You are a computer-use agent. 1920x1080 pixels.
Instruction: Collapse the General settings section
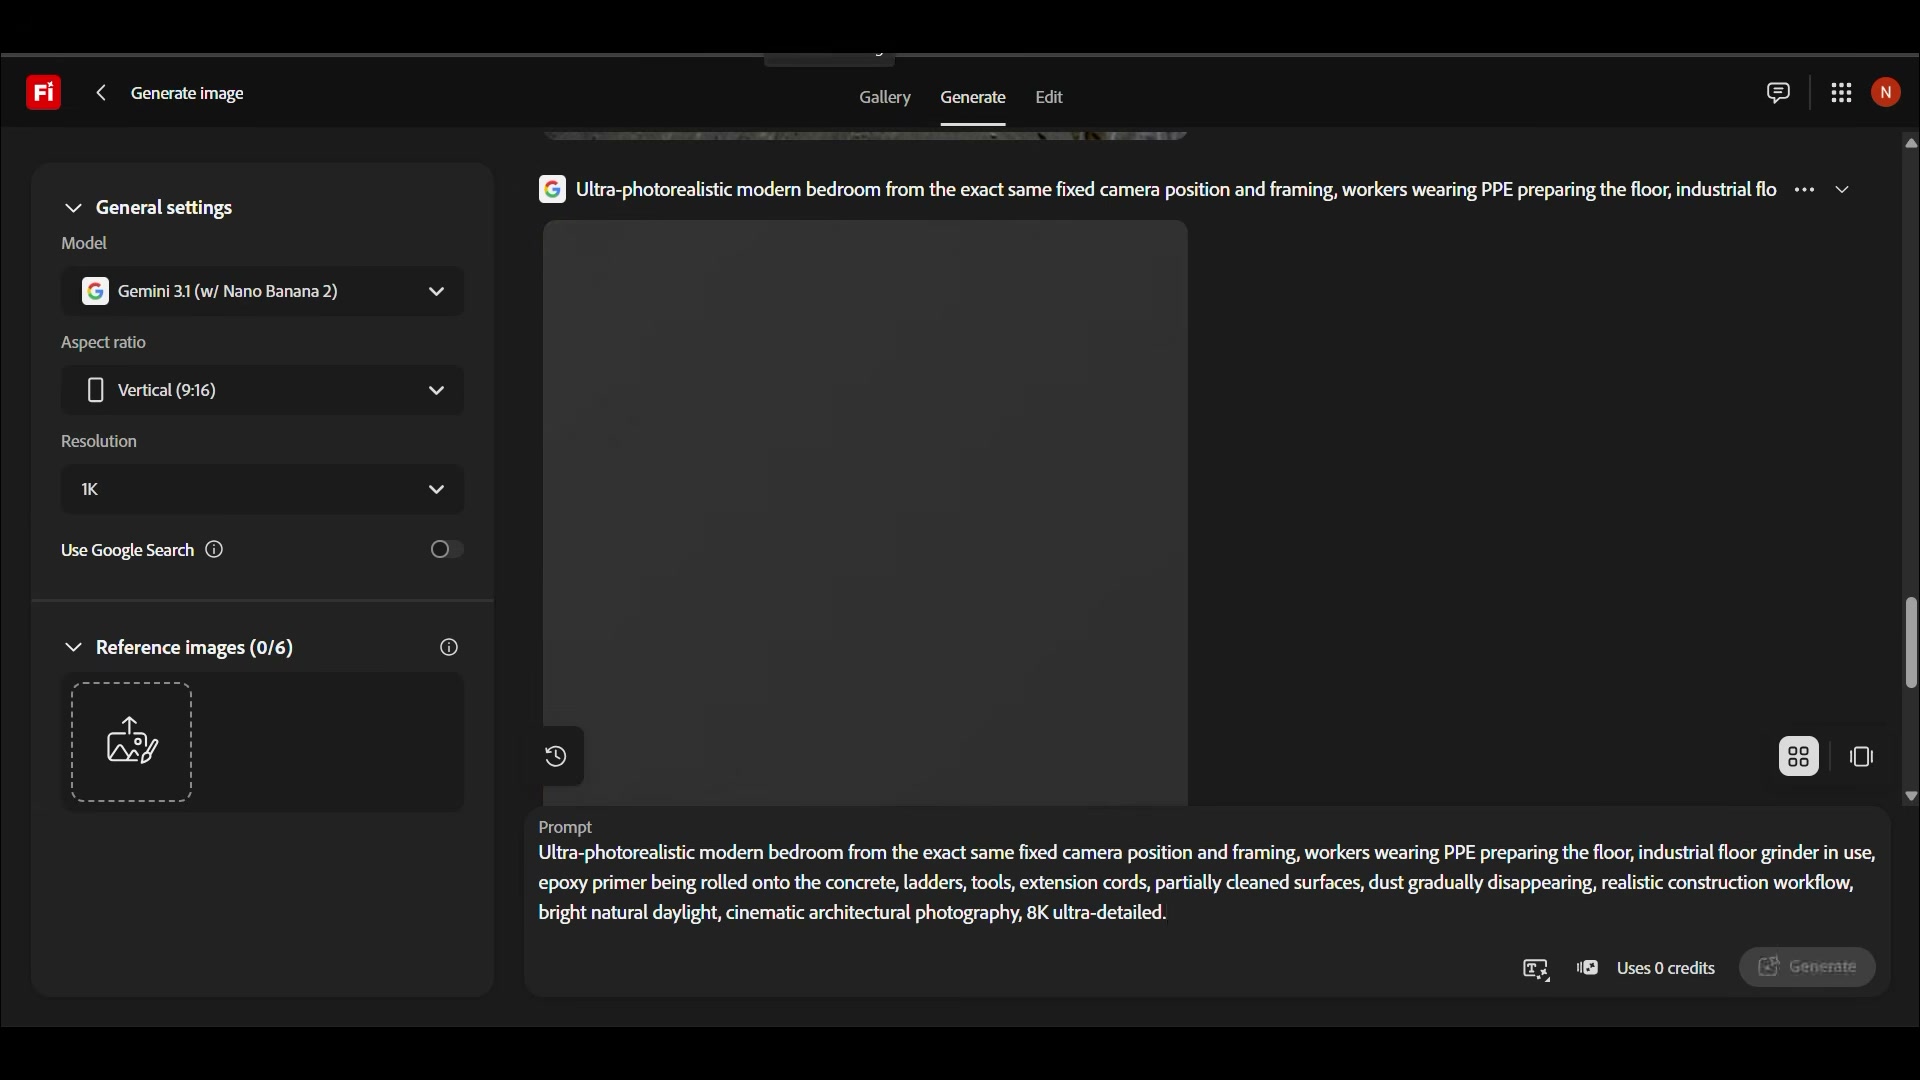point(73,209)
